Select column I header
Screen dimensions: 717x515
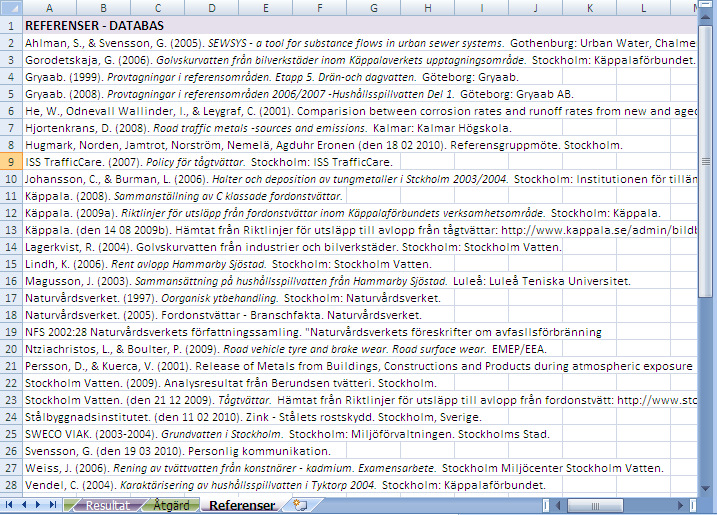[482, 8]
